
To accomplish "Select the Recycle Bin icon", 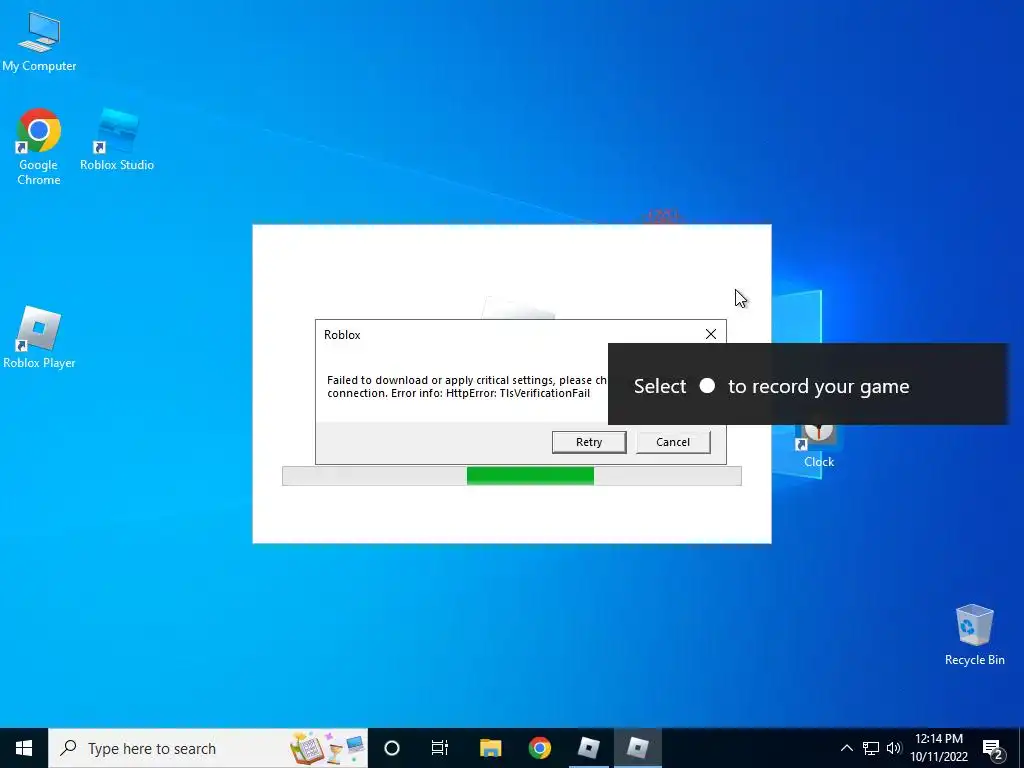I will 974,635.
